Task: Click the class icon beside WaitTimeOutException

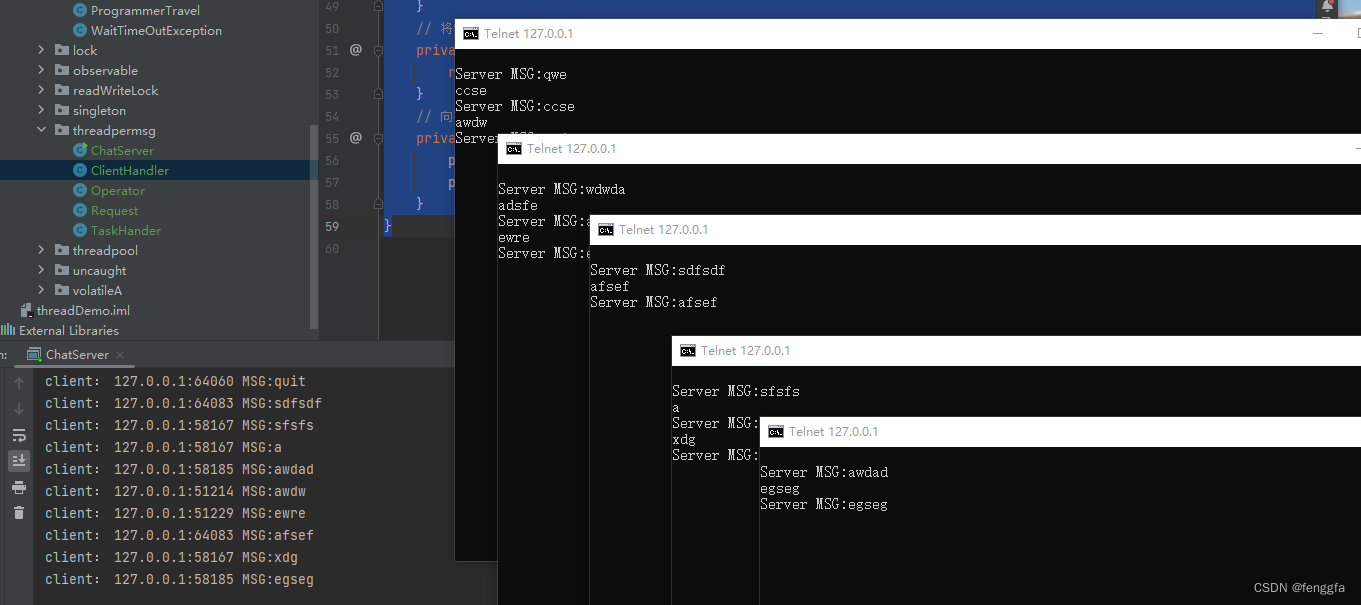Action: point(80,30)
